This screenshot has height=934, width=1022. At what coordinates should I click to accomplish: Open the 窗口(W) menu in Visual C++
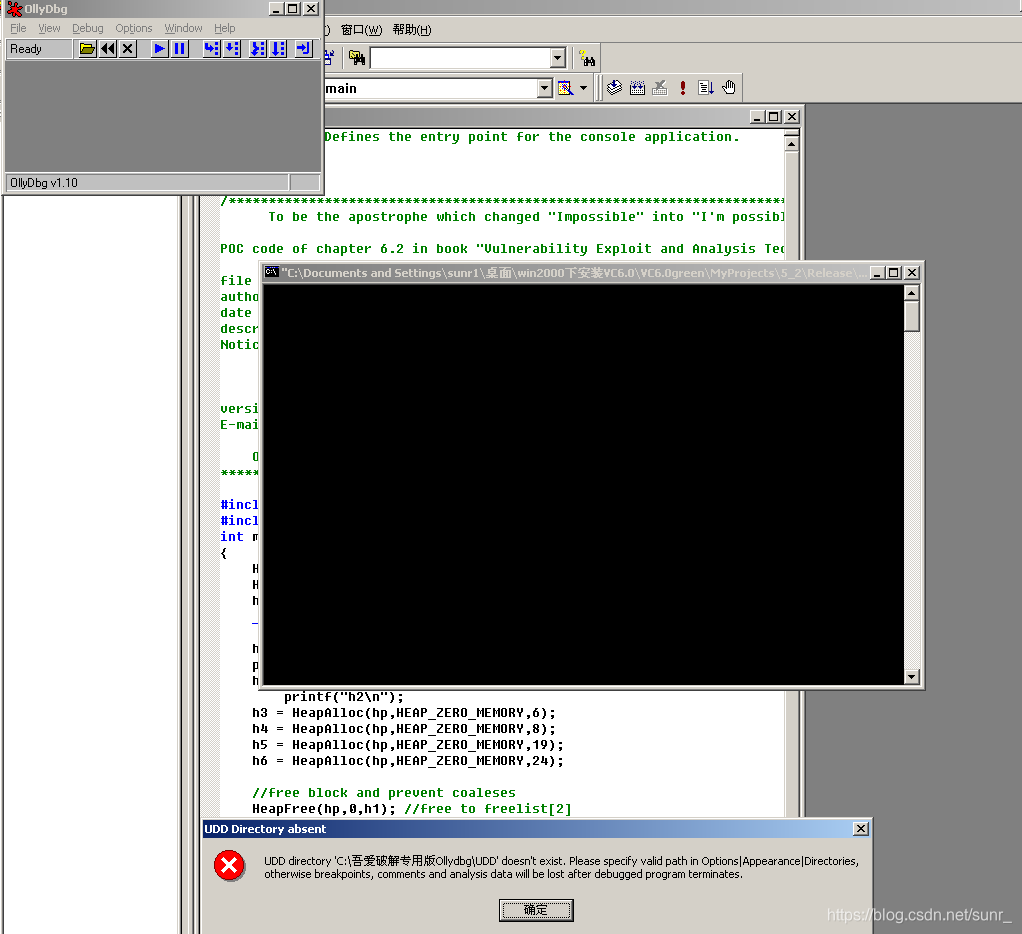click(361, 30)
